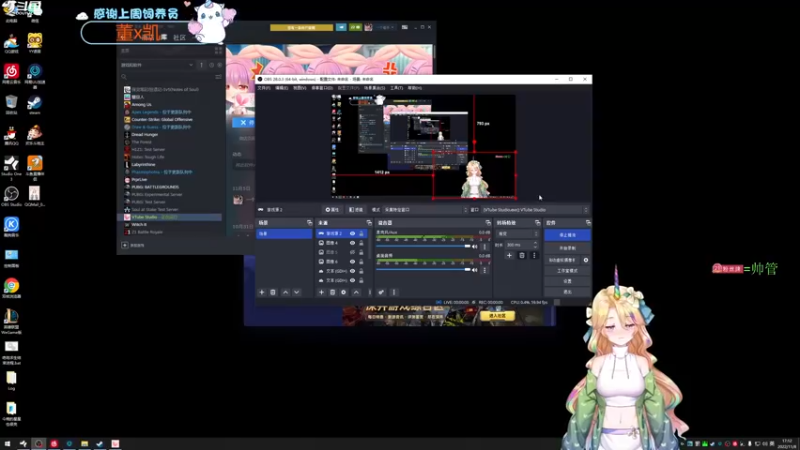This screenshot has height=450, width=800.
Task: Open OBS 停靠窗口(D) menu
Action: pyautogui.click(x=322, y=88)
